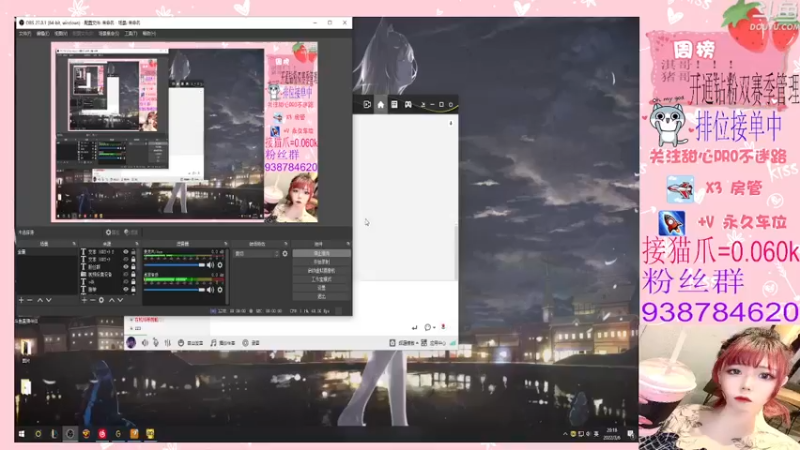Click the red taskbar app icon

102,434
